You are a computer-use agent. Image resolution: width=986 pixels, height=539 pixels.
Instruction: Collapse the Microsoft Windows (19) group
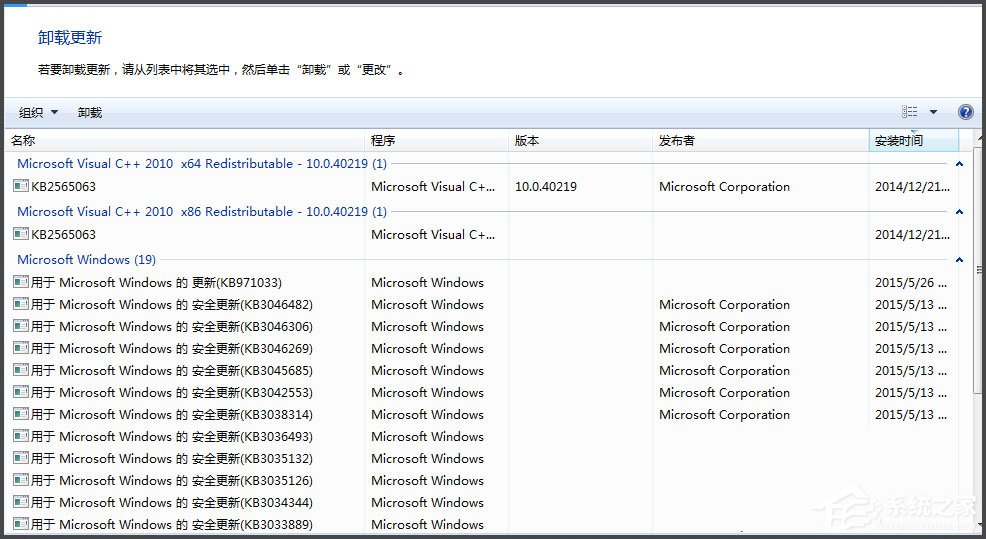point(959,260)
